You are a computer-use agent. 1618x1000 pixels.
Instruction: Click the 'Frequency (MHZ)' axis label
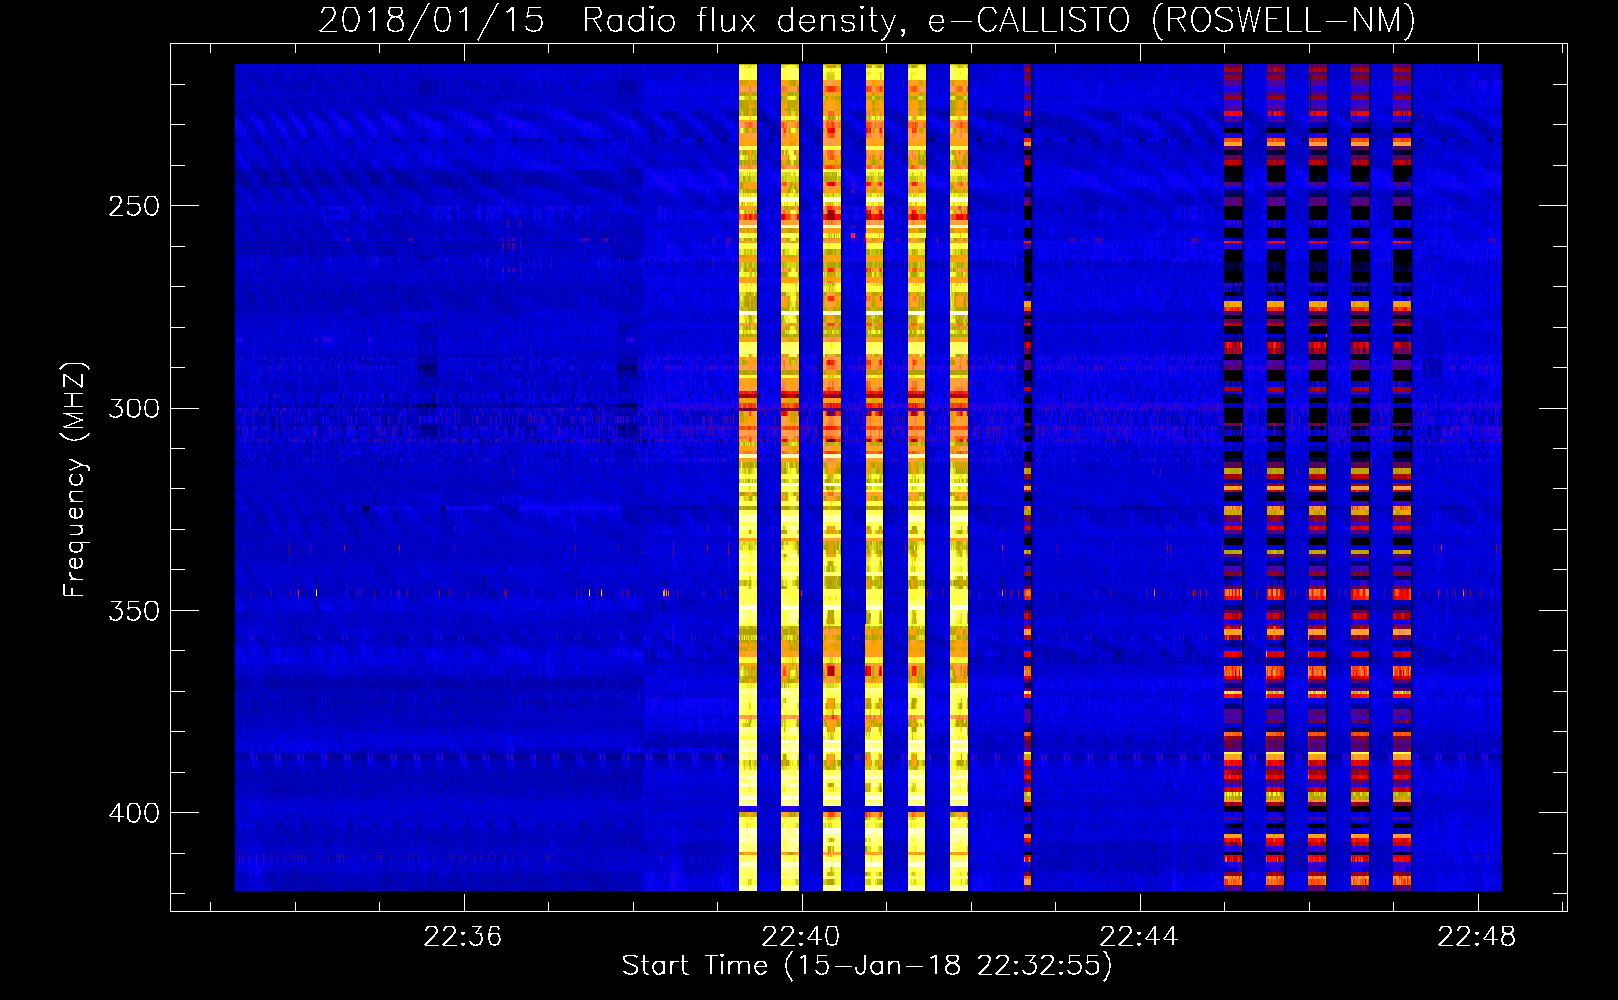click(x=75, y=479)
